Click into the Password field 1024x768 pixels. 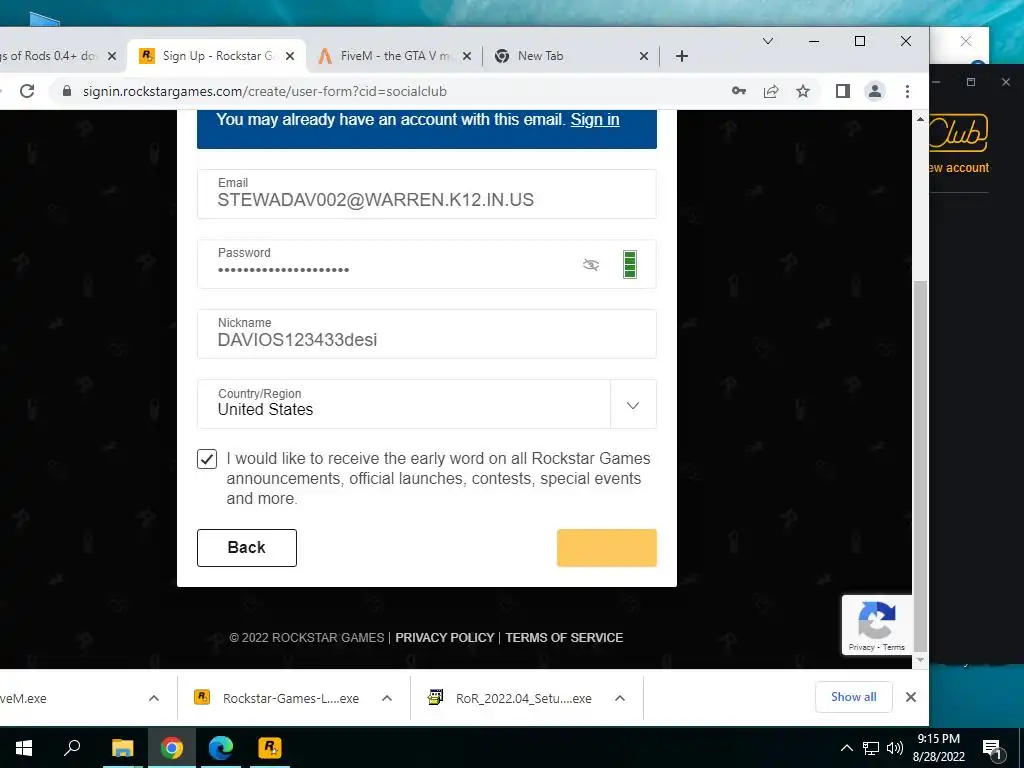click(x=426, y=264)
